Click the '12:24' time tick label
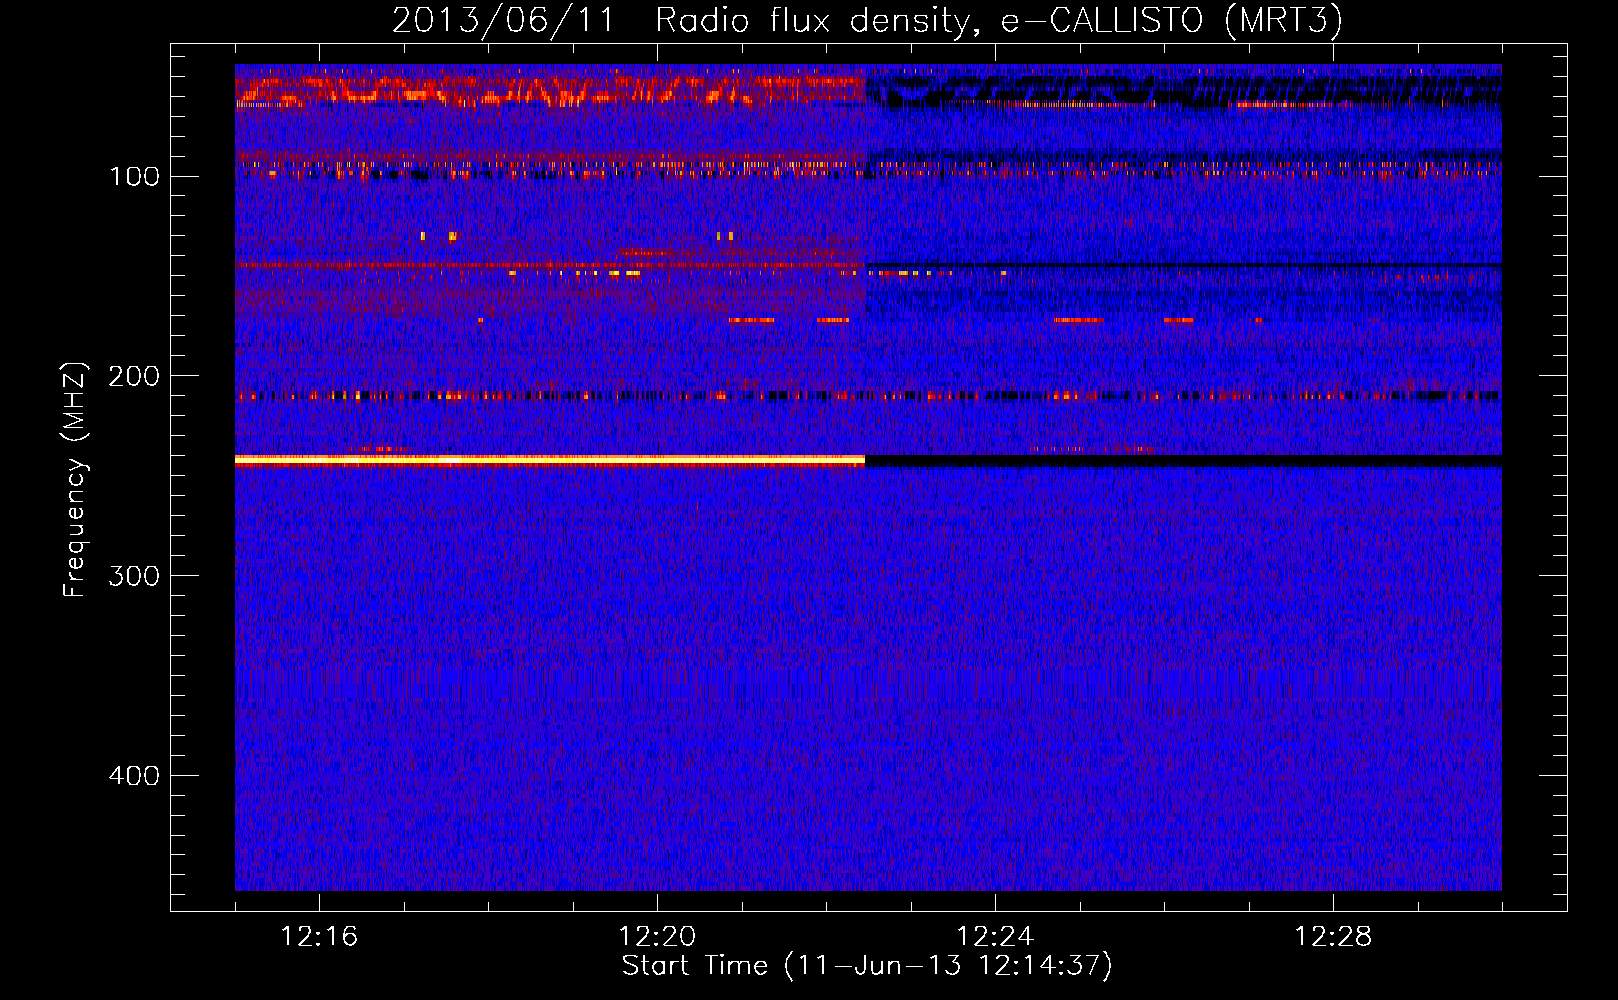Image resolution: width=1618 pixels, height=1000 pixels. click(995, 937)
